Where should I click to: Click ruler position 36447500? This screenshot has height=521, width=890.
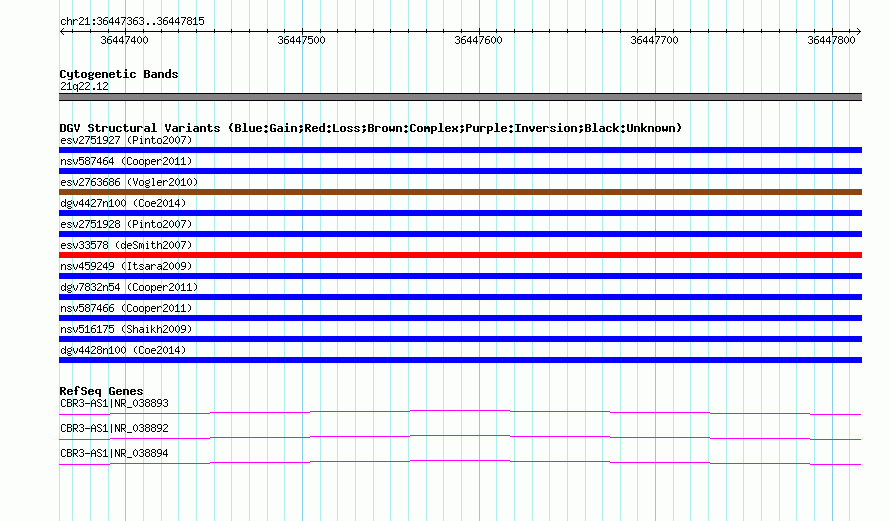[301, 40]
